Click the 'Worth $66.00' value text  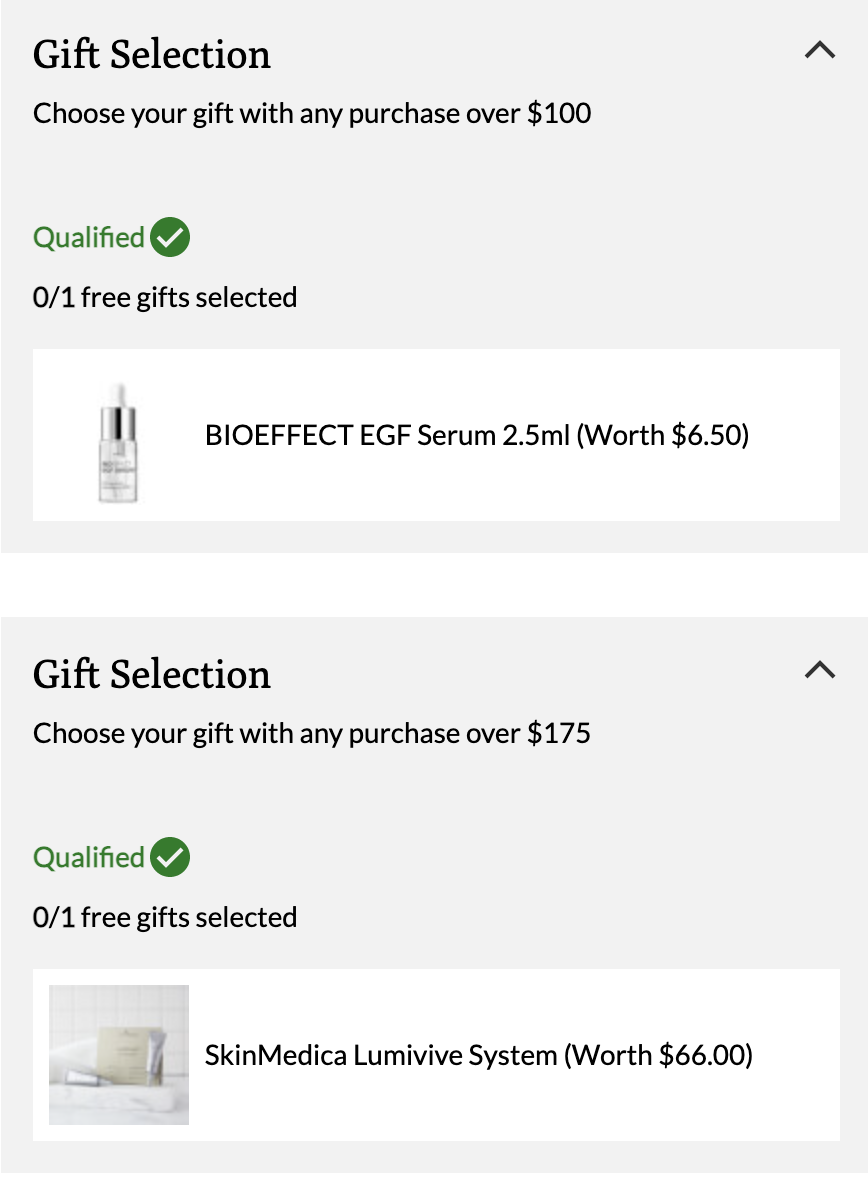(658, 1055)
